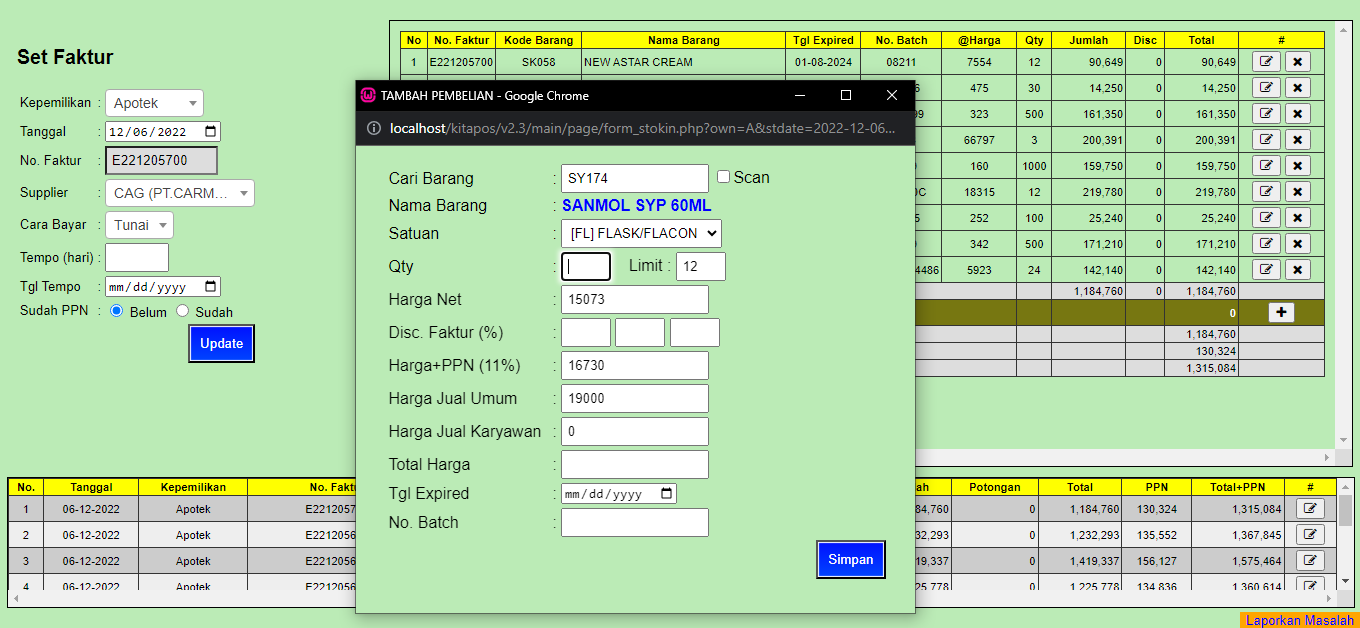The height and width of the screenshot is (628, 1360).
Task: Select the Belum radio for Sudah PPN
Action: [x=117, y=311]
